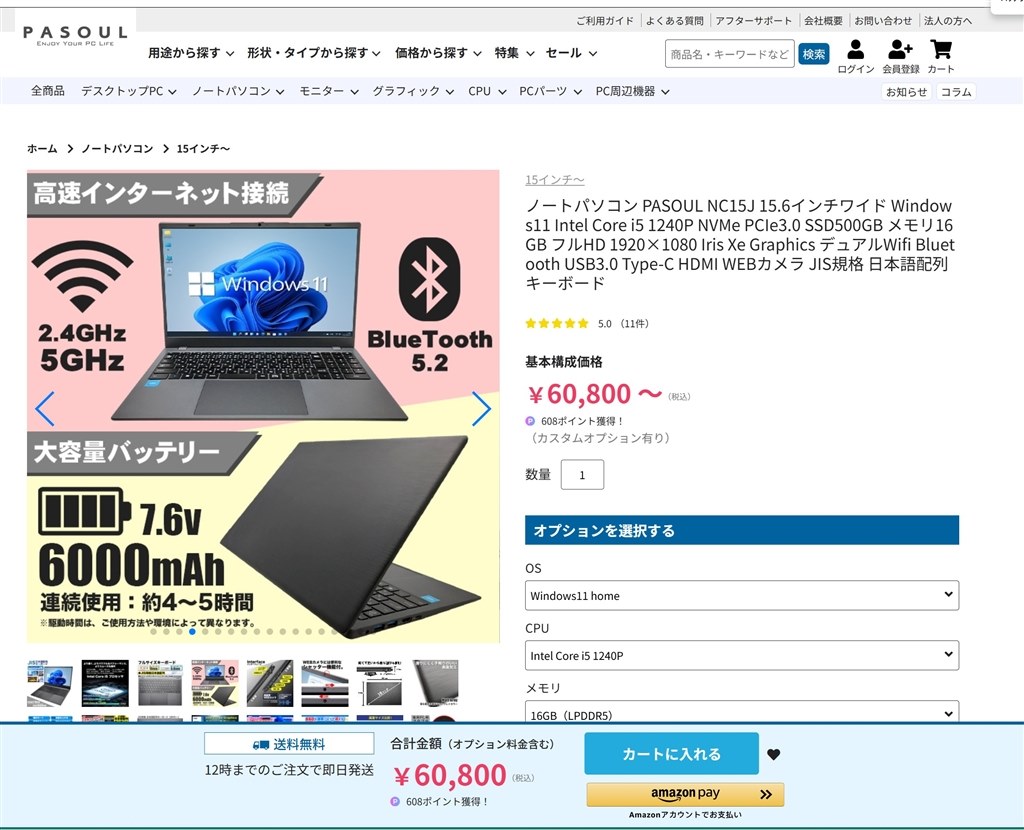Image resolution: width=1024 pixels, height=830 pixels.
Task: Show next product image arrow
Action: click(x=481, y=409)
